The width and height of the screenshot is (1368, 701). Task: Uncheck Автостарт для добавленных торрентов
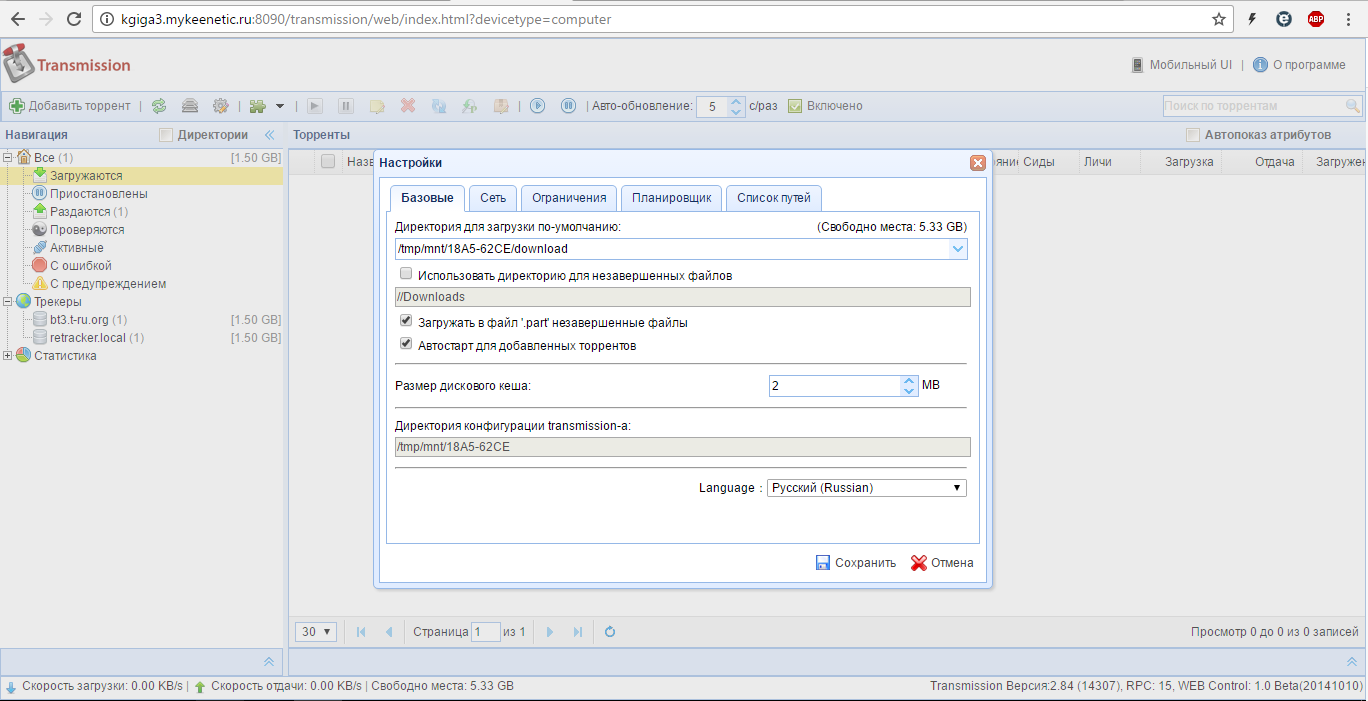point(406,344)
